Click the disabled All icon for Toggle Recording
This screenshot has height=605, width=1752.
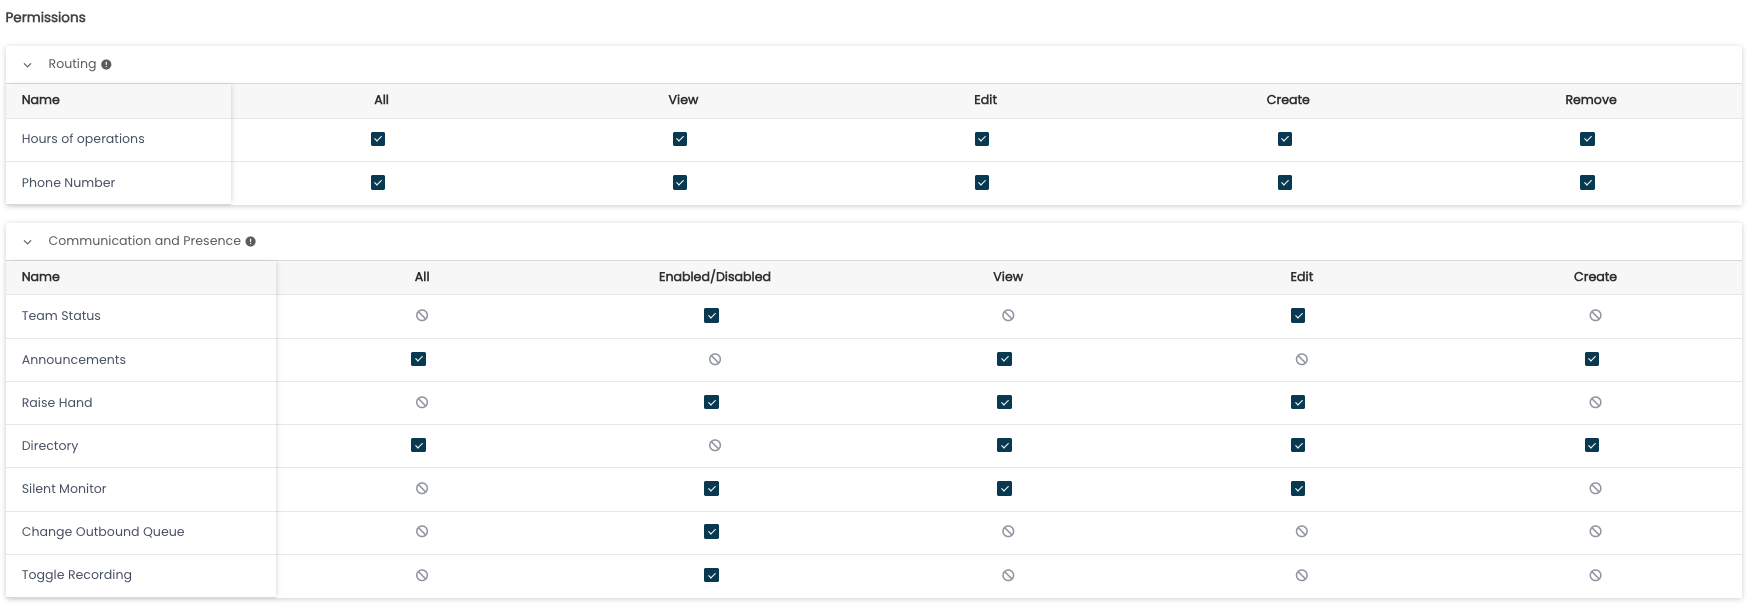(x=422, y=575)
